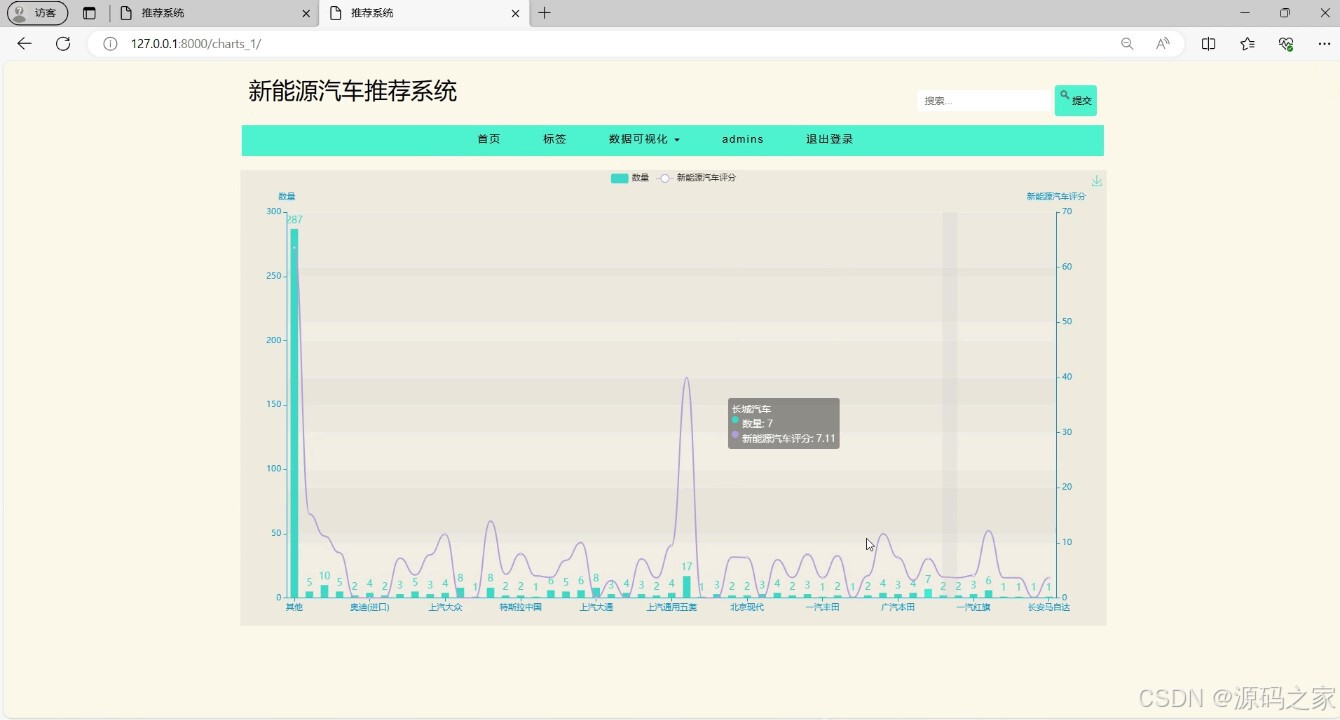Click the address bar URL 127.0.0.1:8000/charts_1/

pyautogui.click(x=196, y=44)
